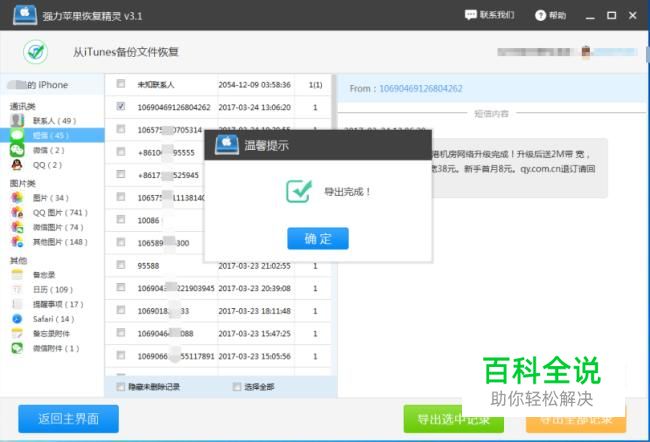Click 返回主界面 button

(68, 419)
